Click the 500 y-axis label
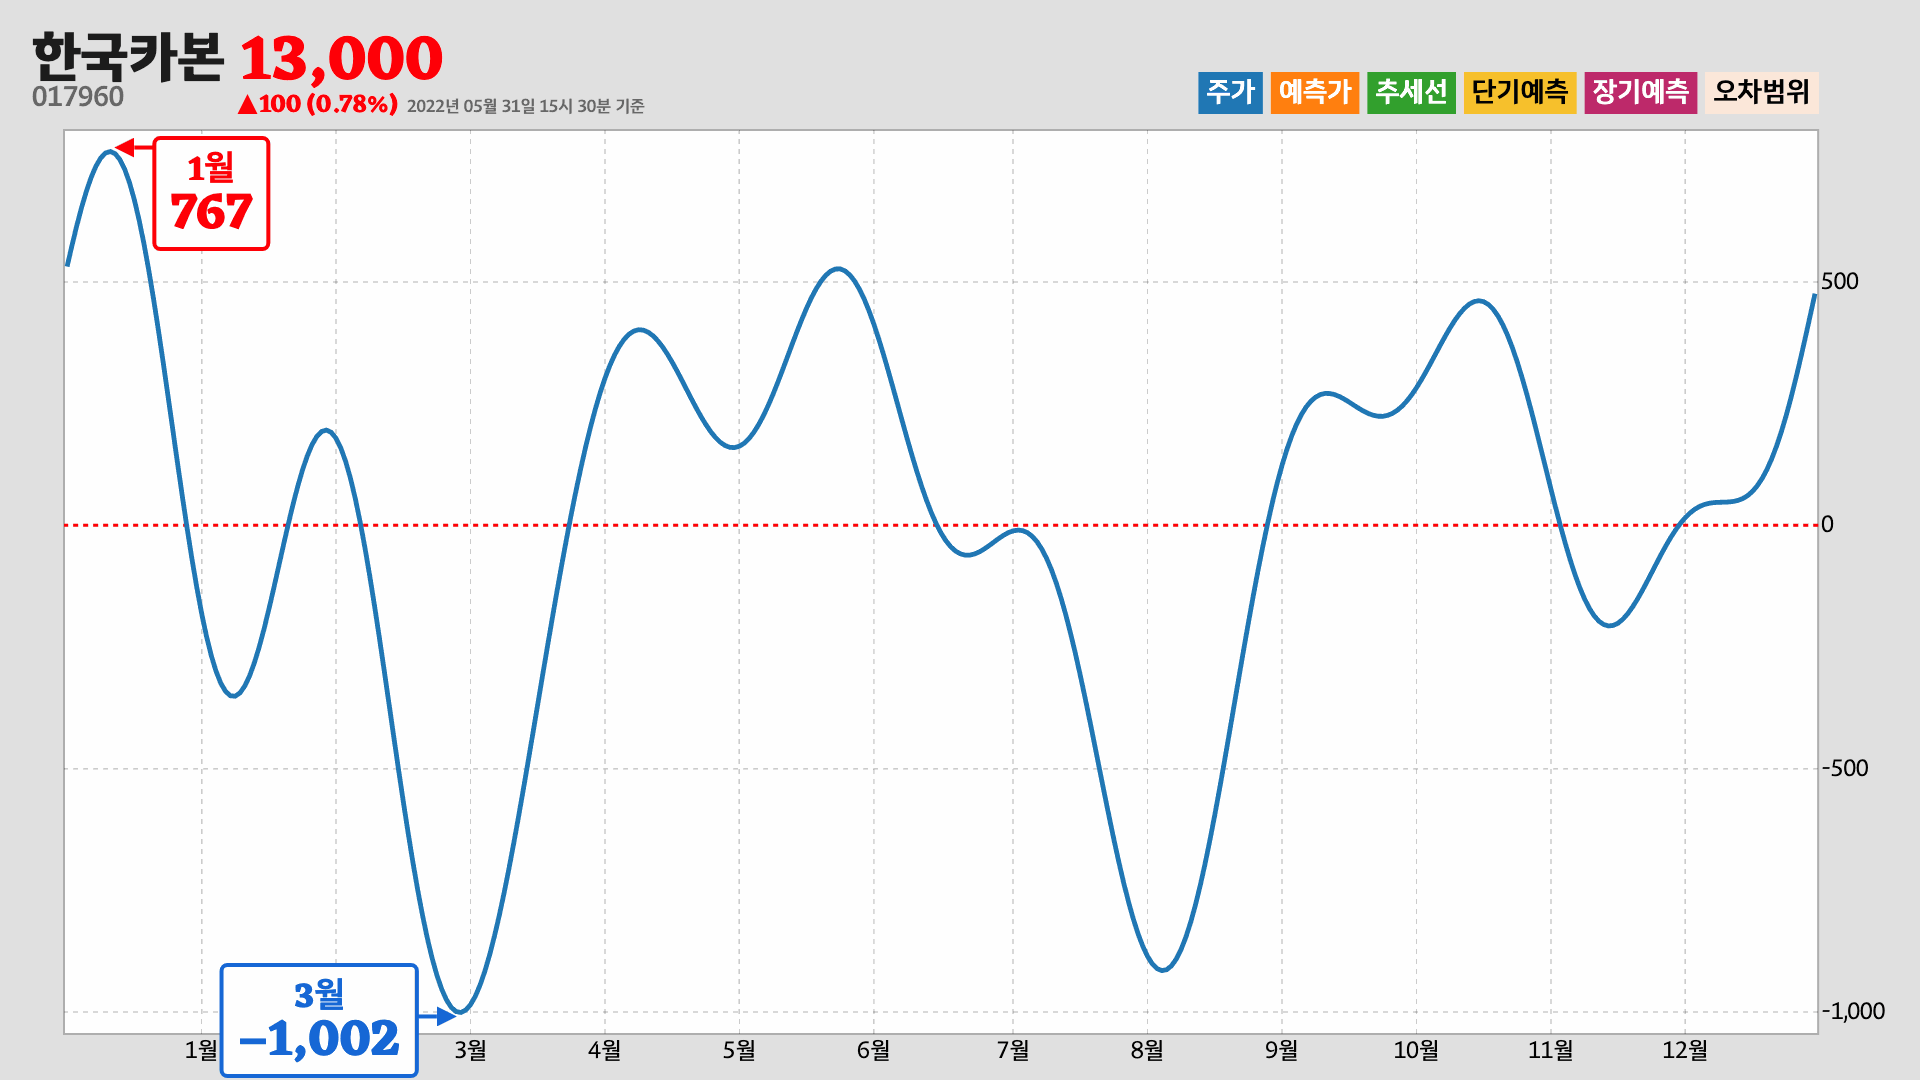1920x1080 pixels. [1839, 282]
